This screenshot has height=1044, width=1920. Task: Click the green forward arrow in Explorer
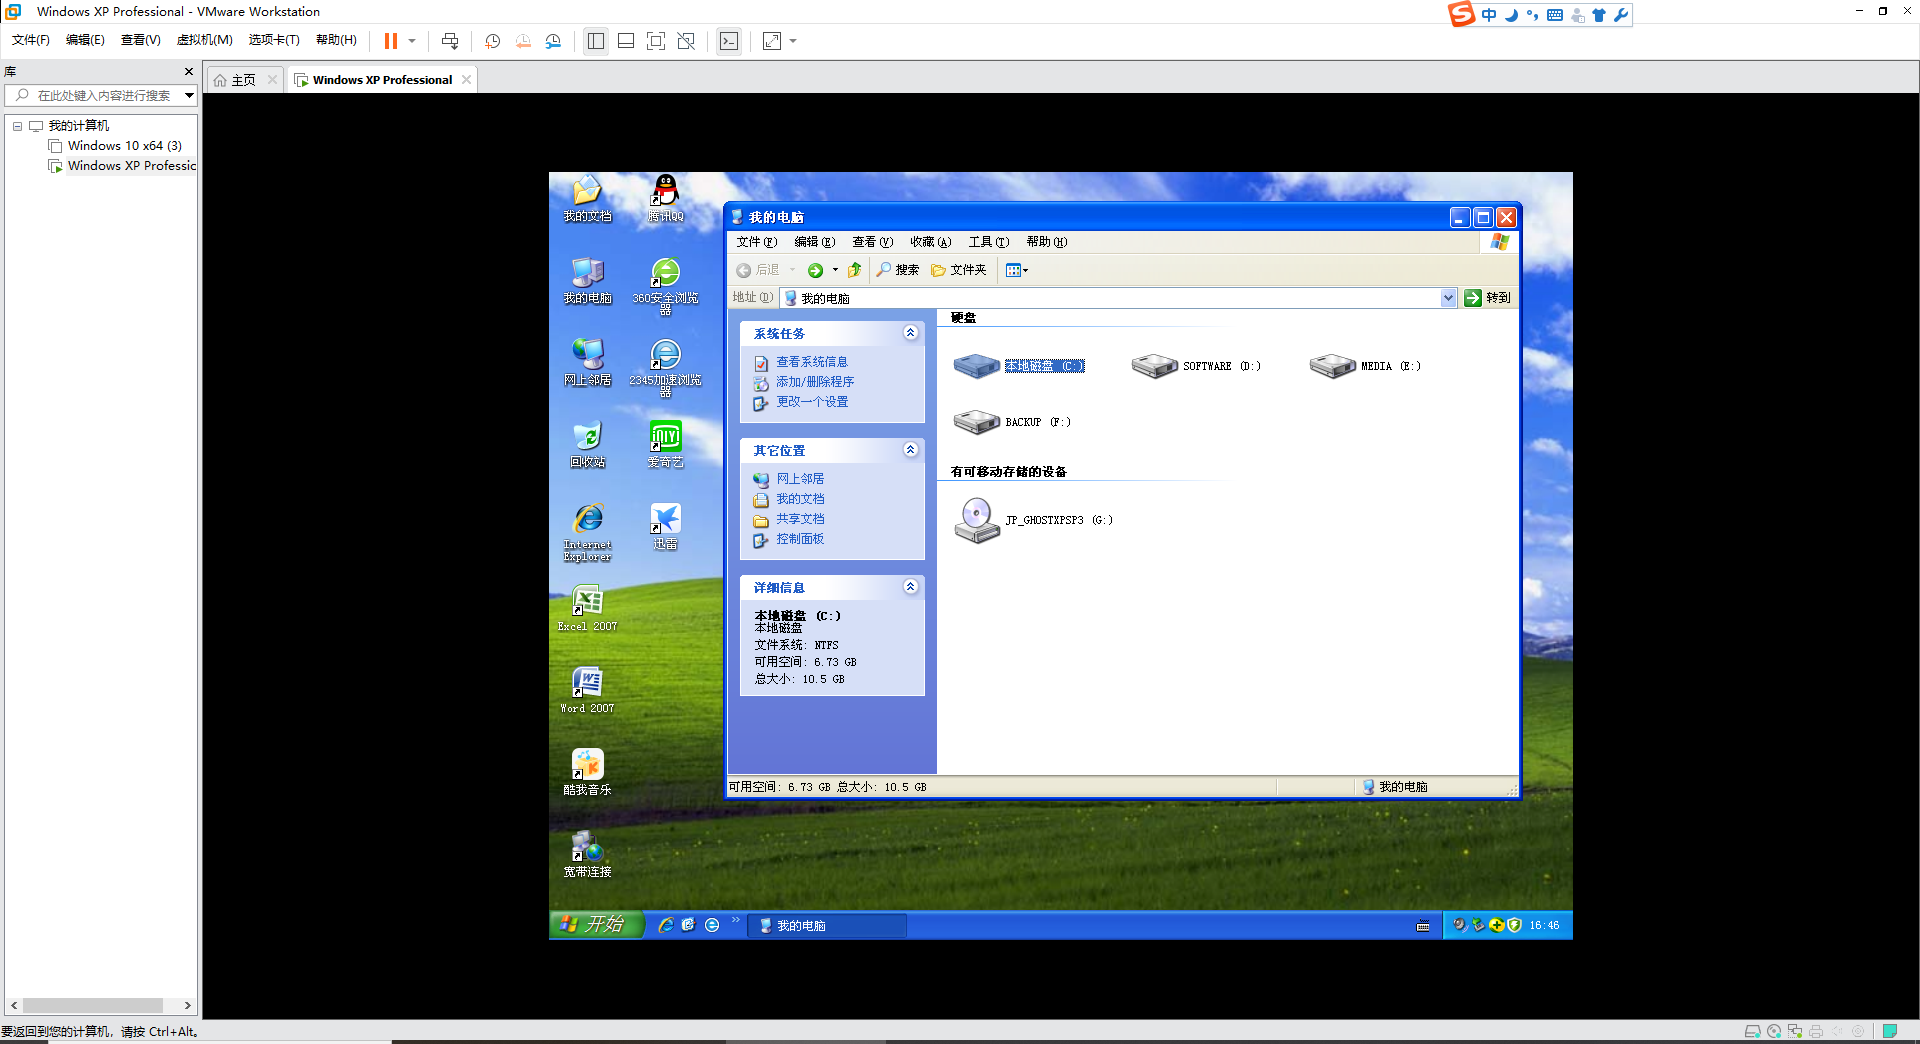pos(816,270)
